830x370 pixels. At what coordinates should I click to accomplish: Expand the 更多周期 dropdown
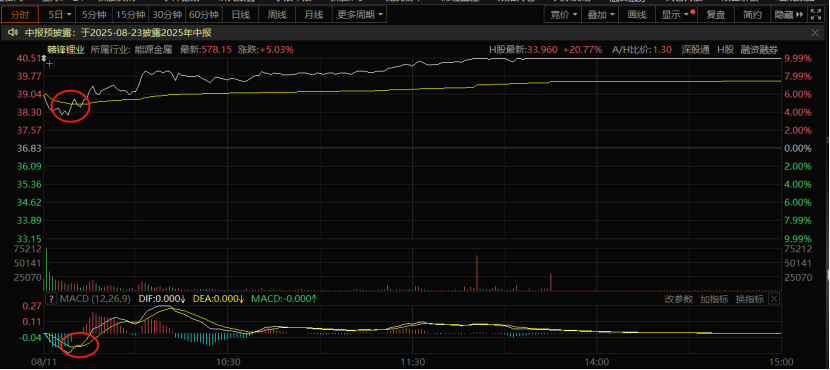[359, 15]
